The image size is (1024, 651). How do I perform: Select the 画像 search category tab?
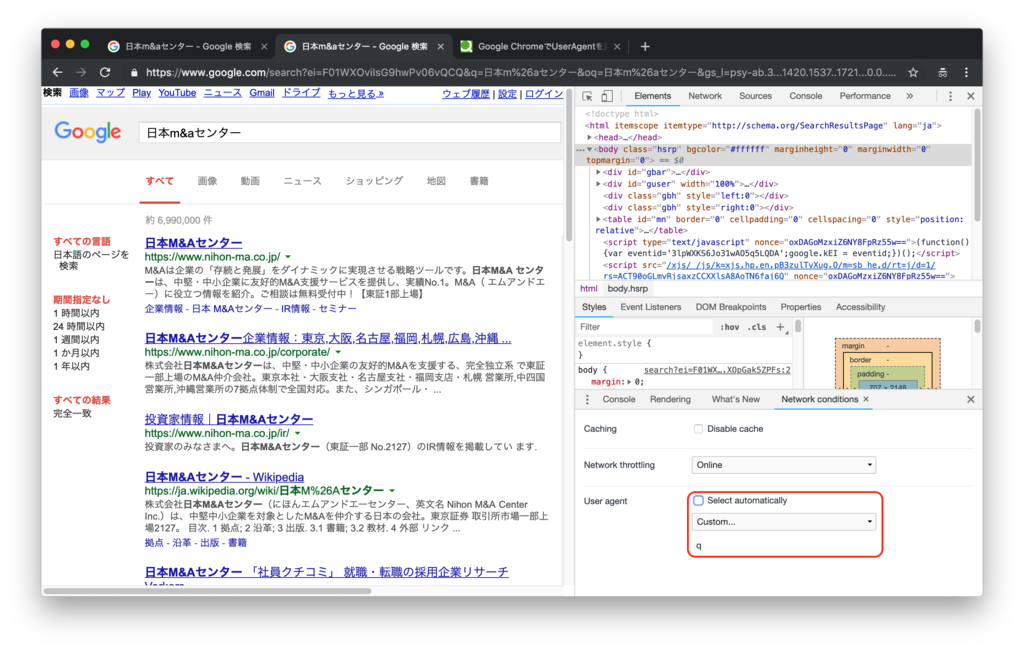click(207, 181)
